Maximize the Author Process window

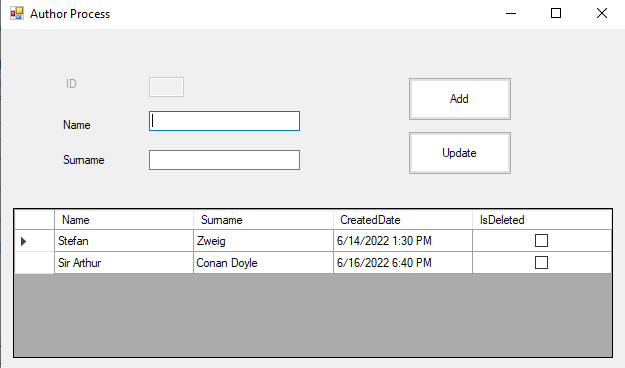(556, 14)
